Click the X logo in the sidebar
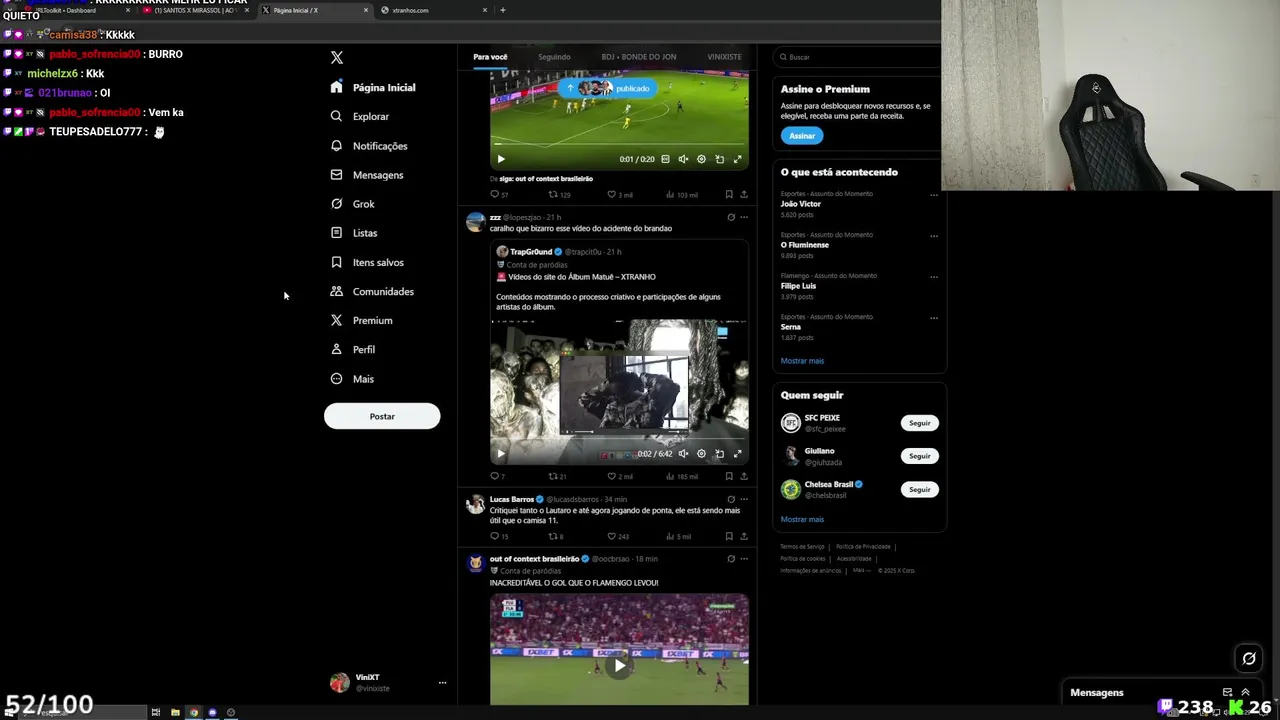This screenshot has height=720, width=1280. coord(337,58)
